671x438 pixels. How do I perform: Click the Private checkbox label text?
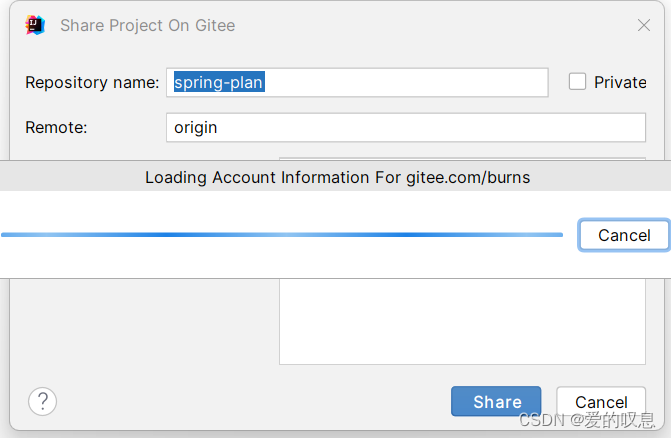tap(620, 83)
